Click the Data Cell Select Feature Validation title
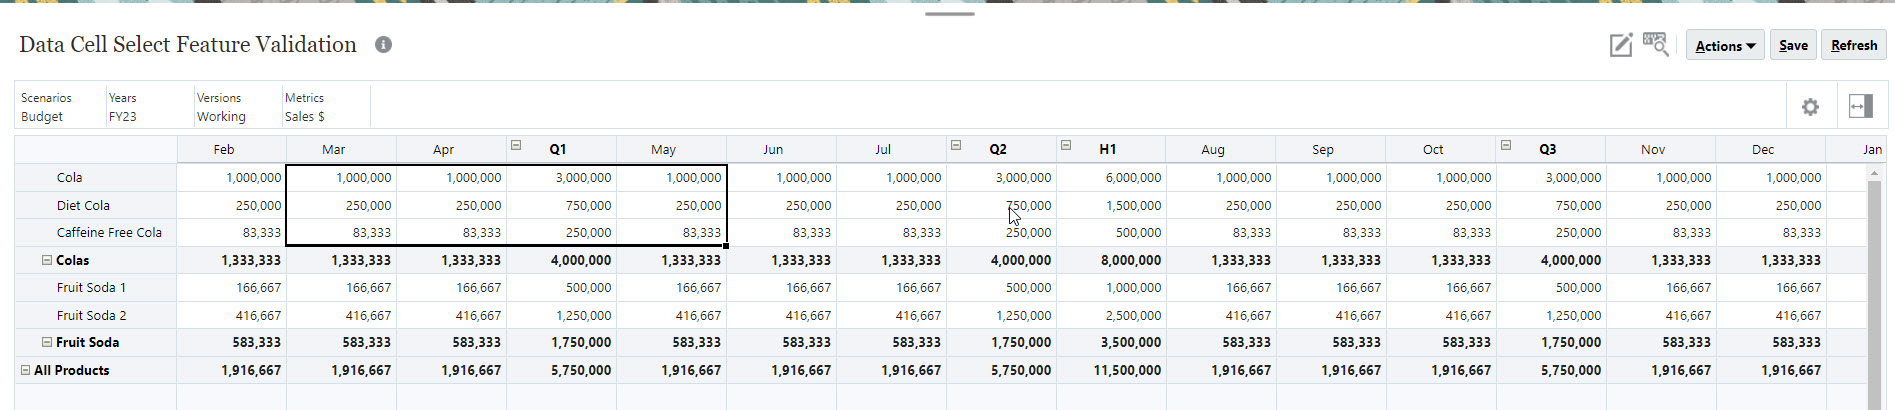The width and height of the screenshot is (1895, 410). click(x=188, y=44)
